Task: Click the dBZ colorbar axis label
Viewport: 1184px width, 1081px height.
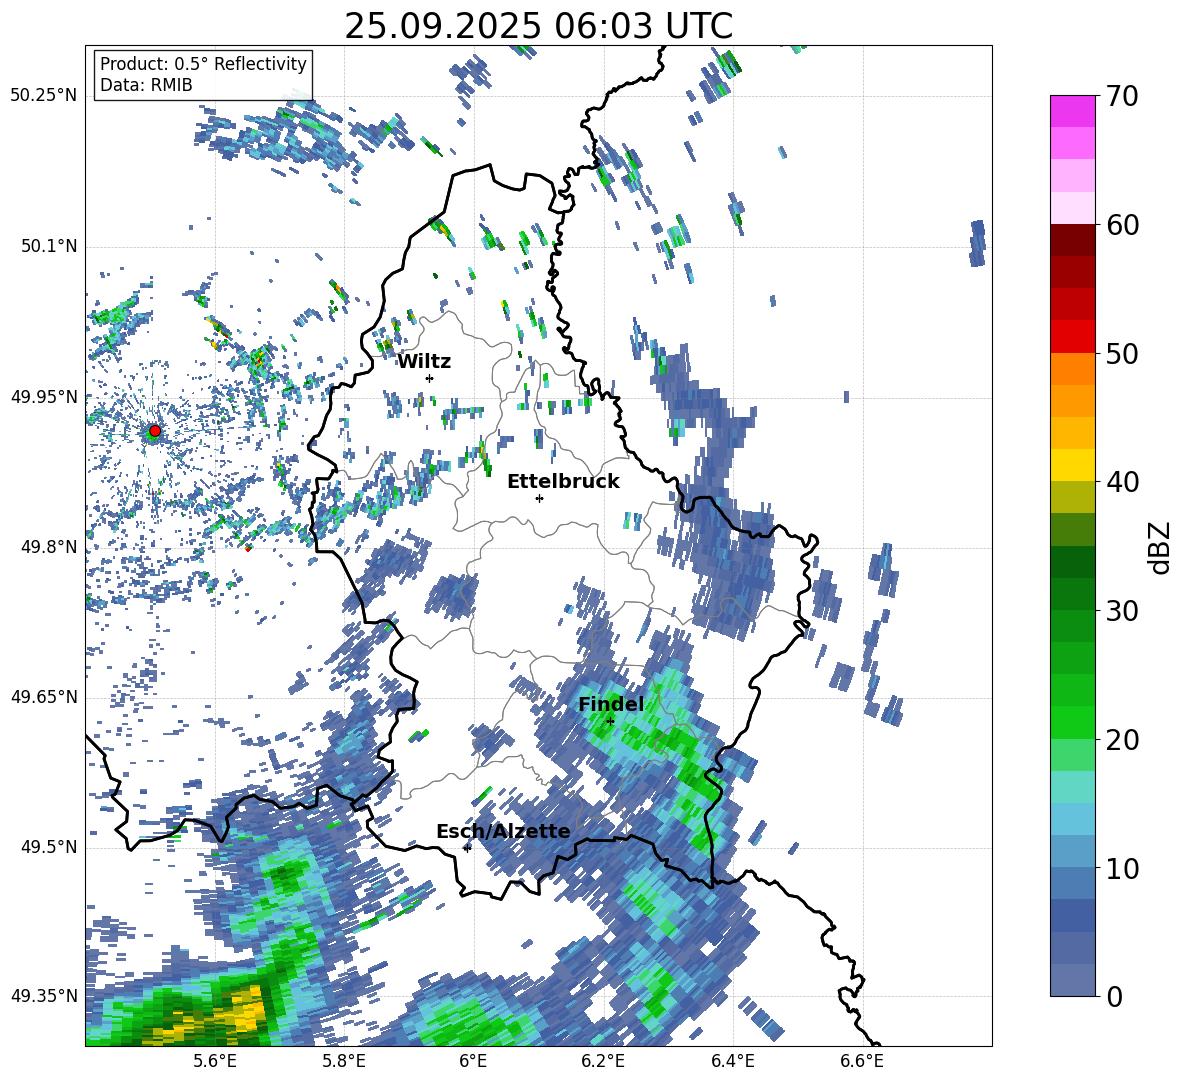Action: click(1161, 547)
